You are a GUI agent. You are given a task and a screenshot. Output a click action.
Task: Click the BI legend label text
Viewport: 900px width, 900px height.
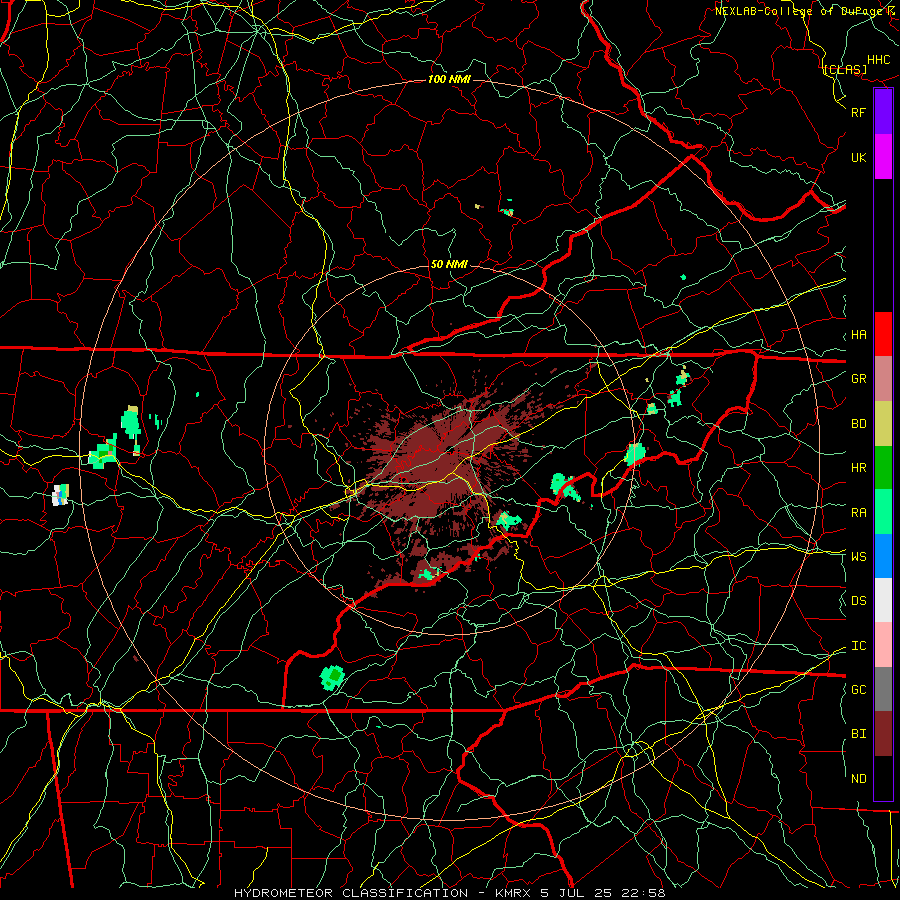pos(858,734)
